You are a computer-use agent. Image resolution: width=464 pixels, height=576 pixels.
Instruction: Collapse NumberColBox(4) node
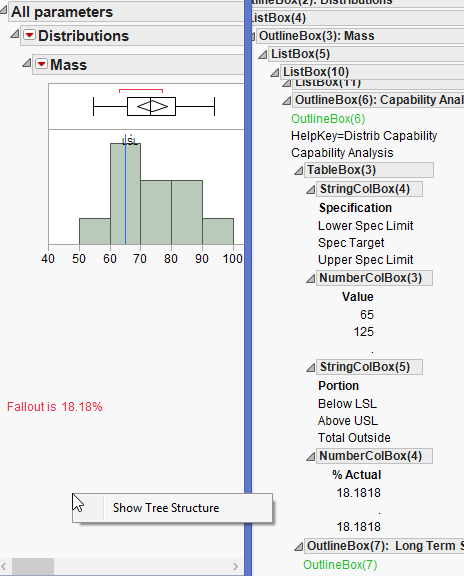[x=311, y=457]
